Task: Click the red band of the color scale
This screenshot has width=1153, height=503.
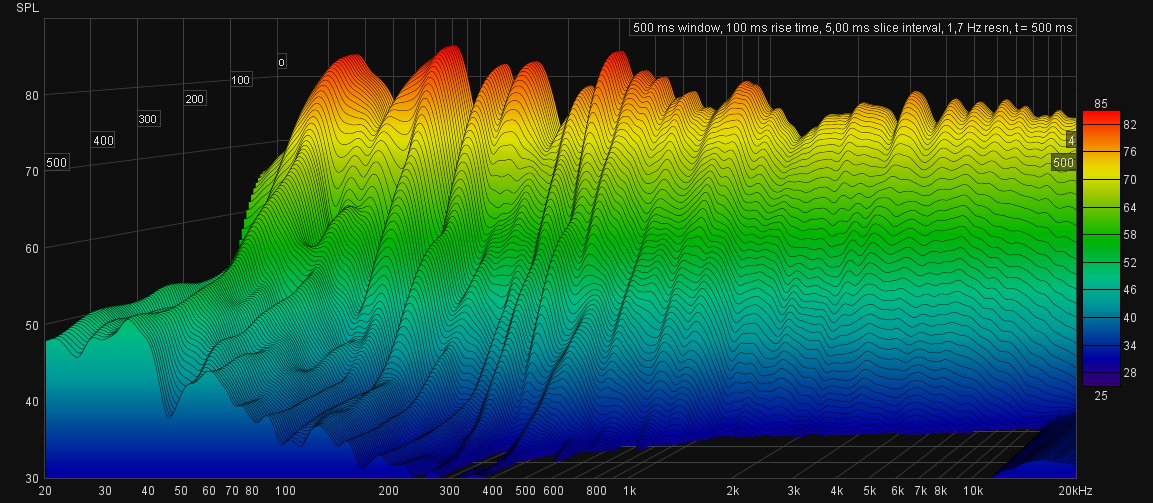Action: [1100, 118]
